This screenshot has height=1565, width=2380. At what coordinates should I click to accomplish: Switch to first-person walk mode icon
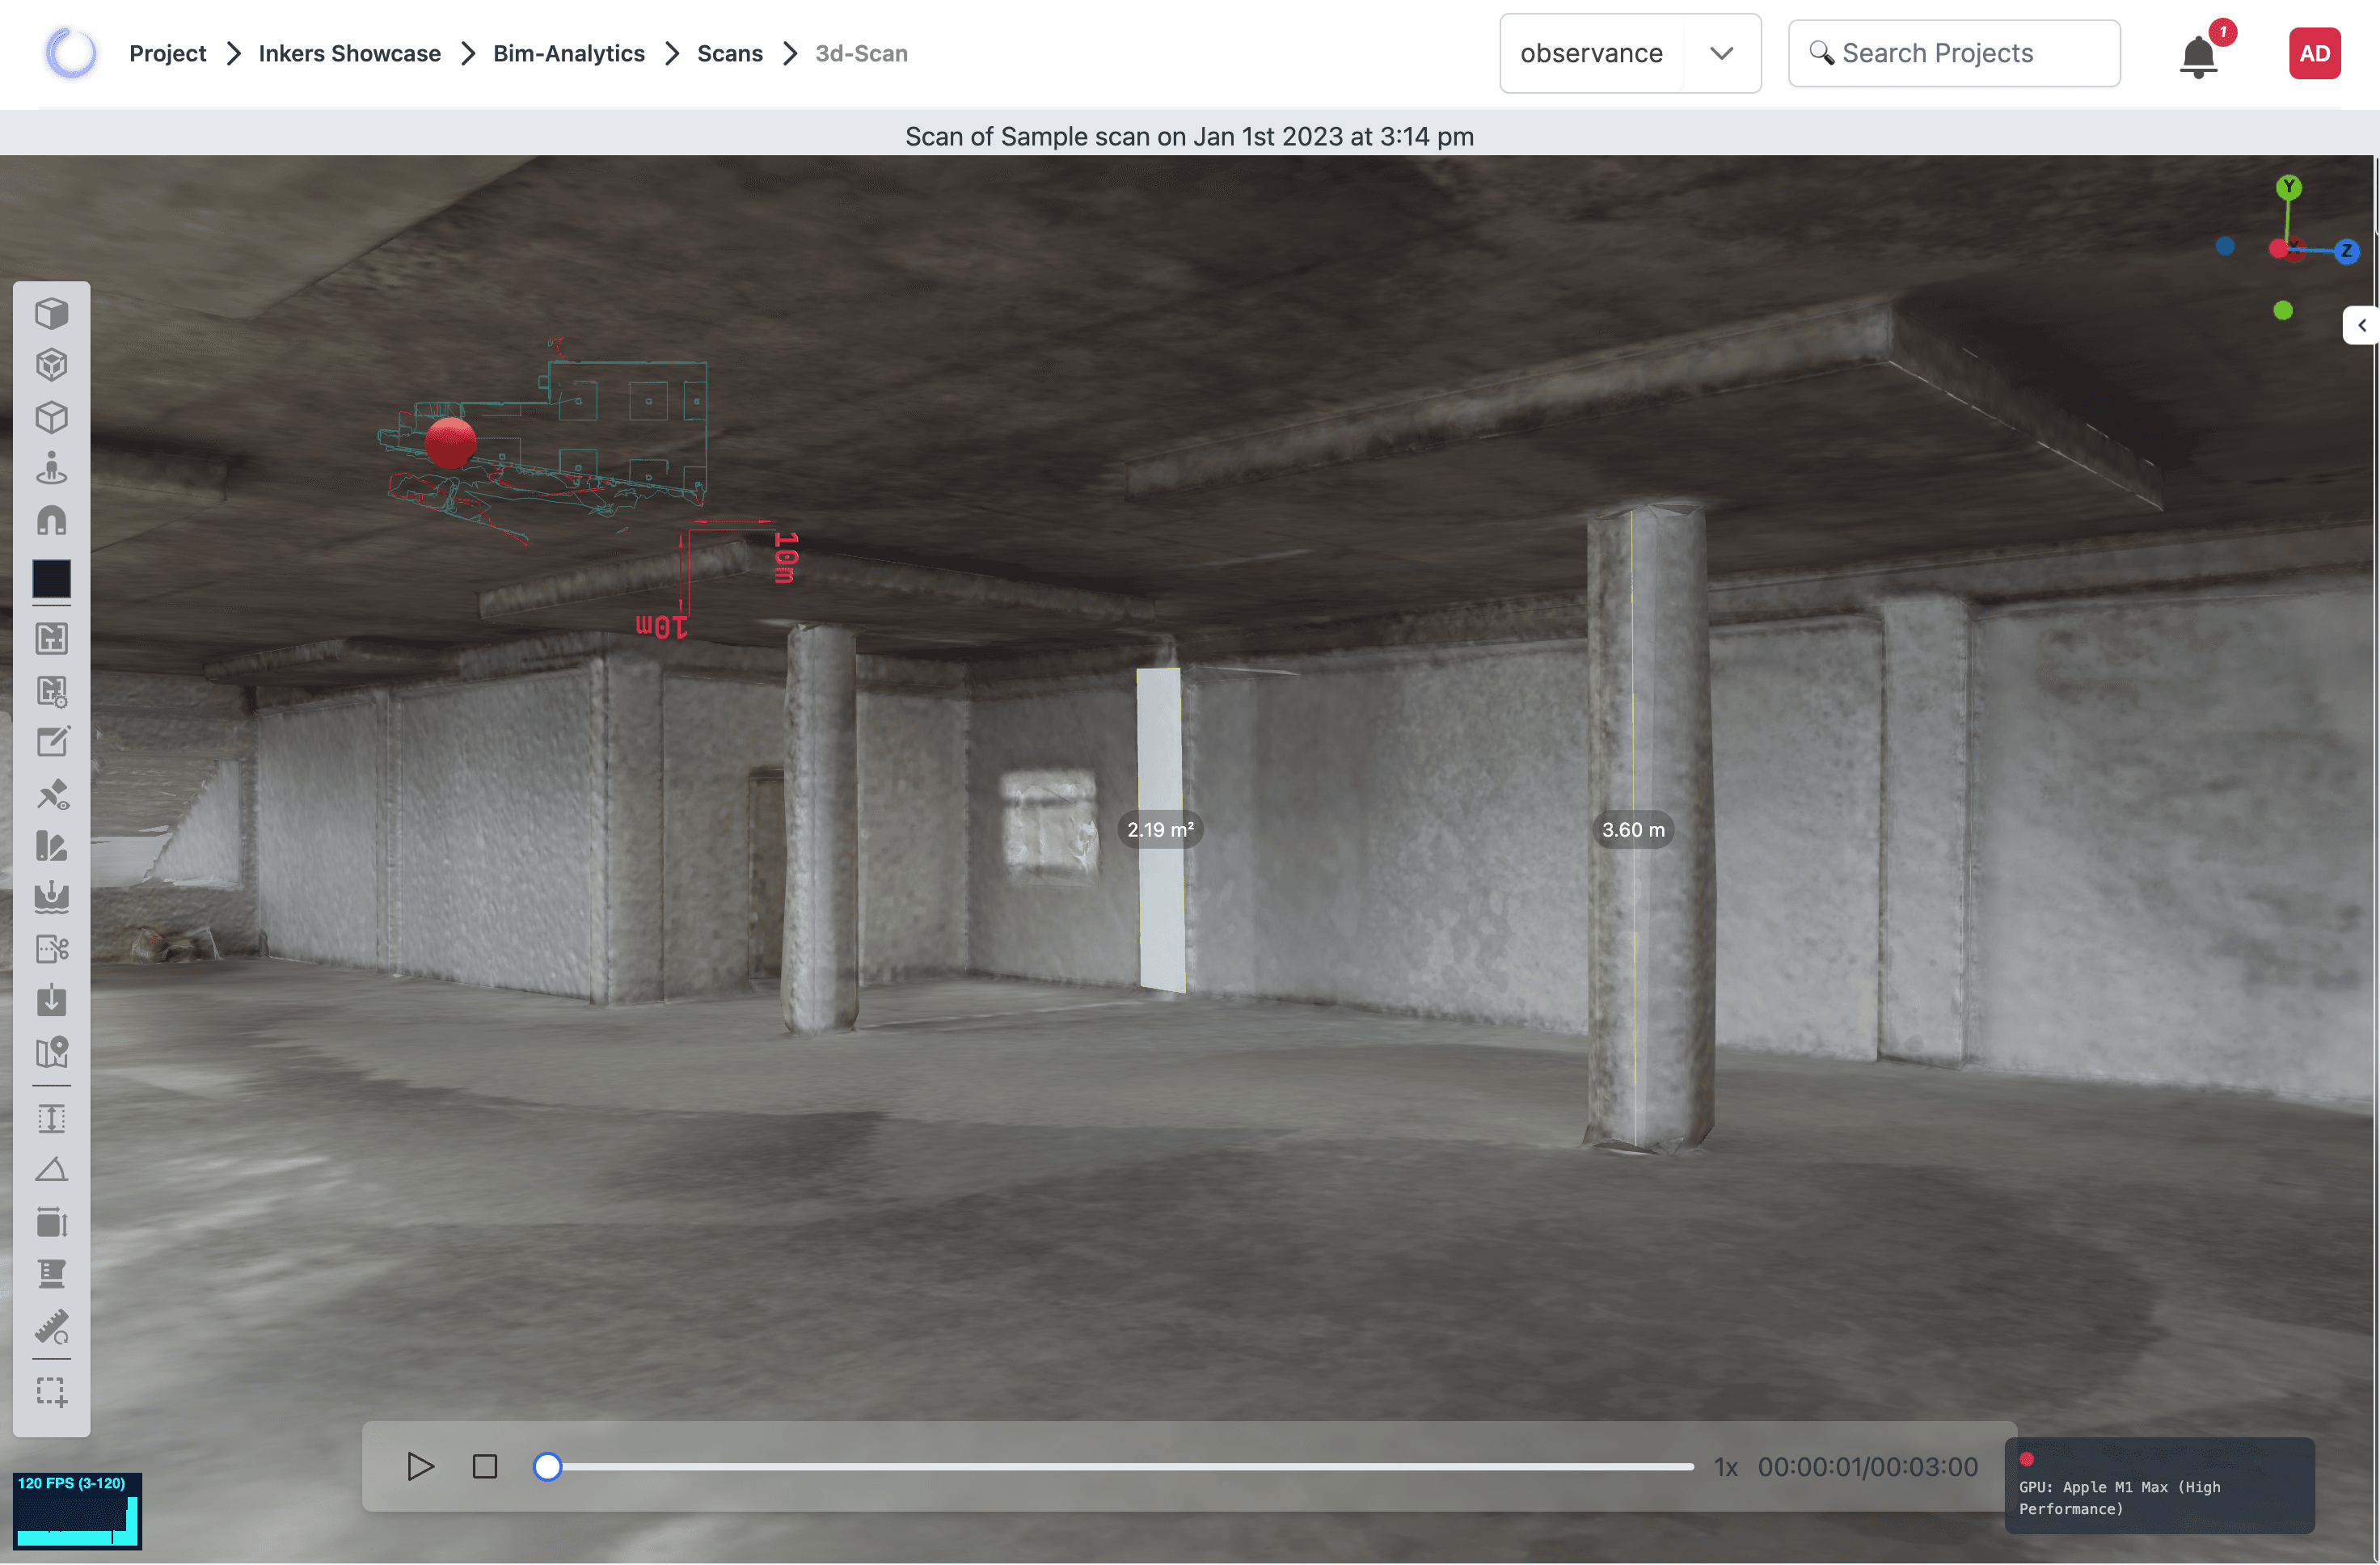coord(51,468)
